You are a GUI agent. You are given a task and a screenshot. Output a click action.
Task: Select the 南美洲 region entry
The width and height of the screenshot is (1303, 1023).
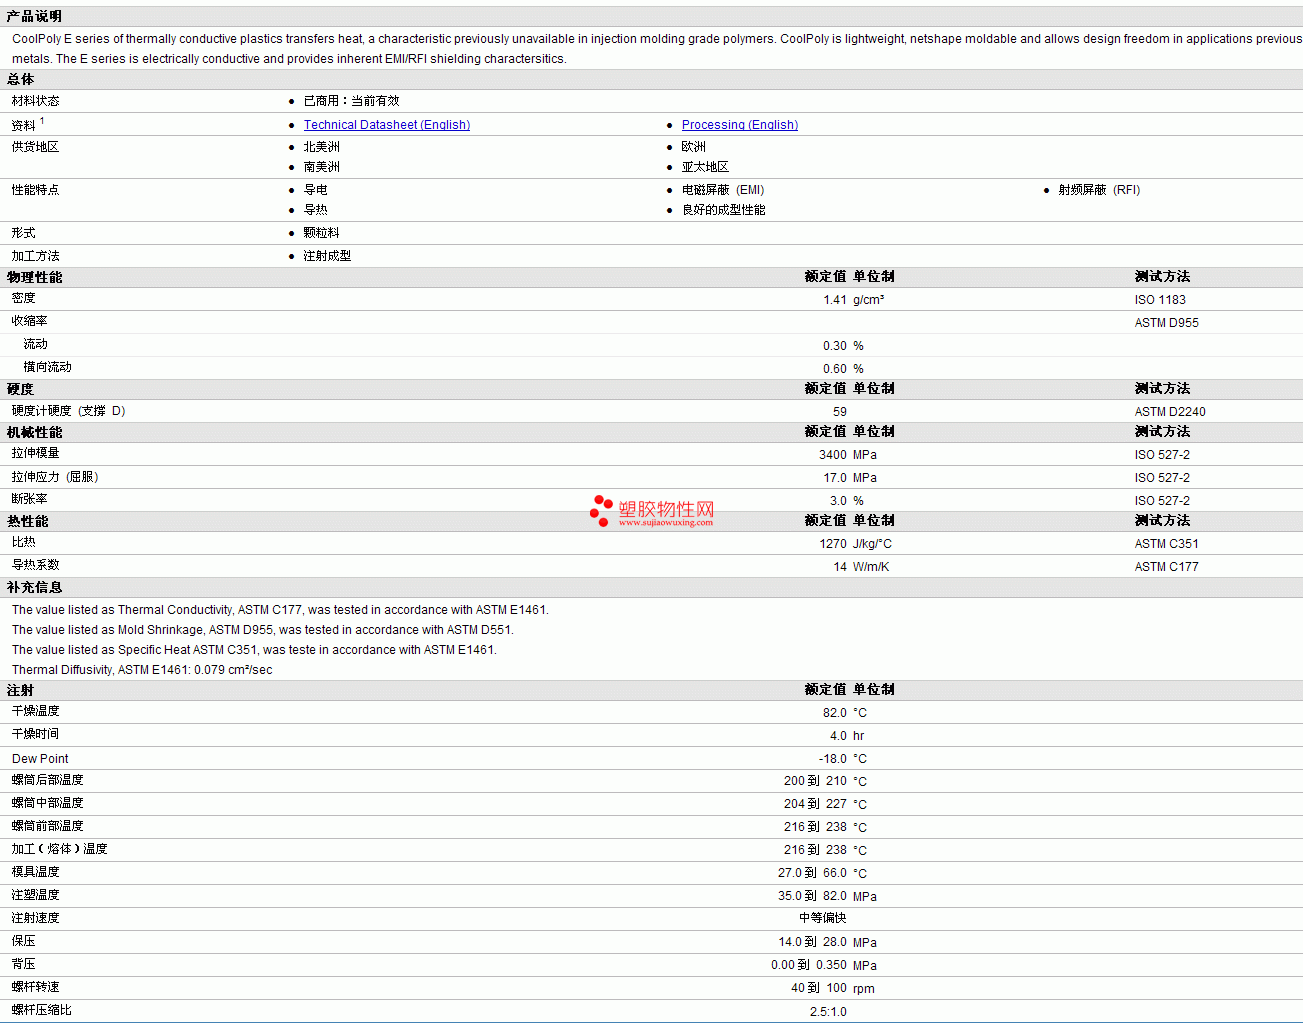click(x=321, y=167)
